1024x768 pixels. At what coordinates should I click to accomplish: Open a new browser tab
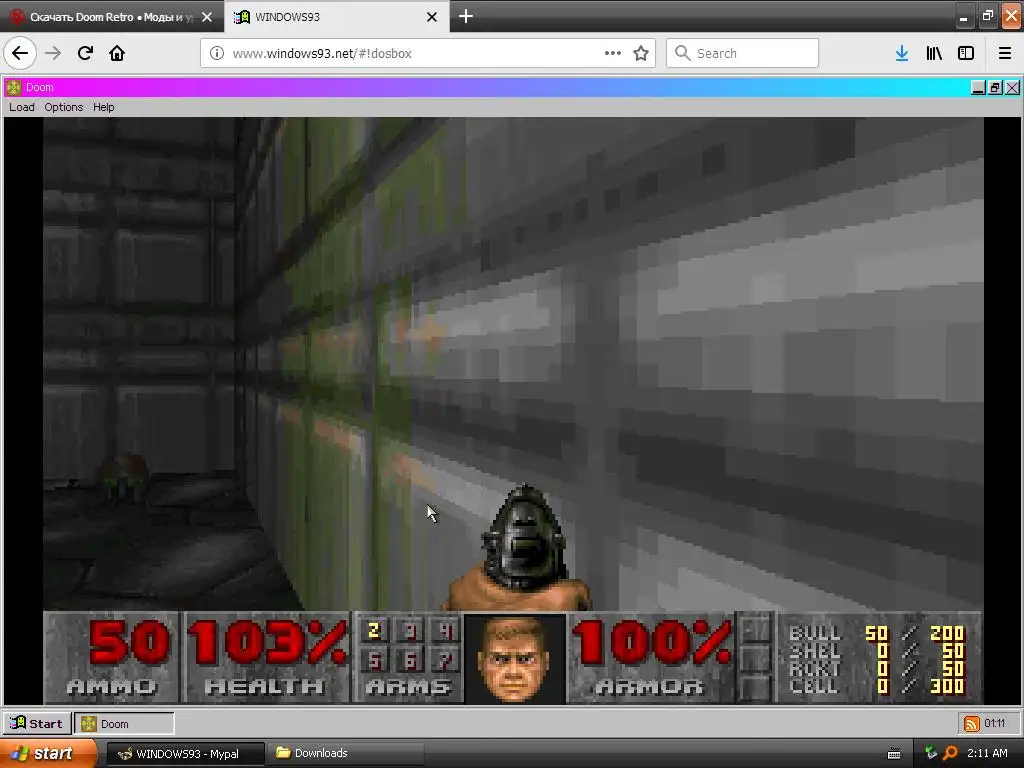[466, 16]
